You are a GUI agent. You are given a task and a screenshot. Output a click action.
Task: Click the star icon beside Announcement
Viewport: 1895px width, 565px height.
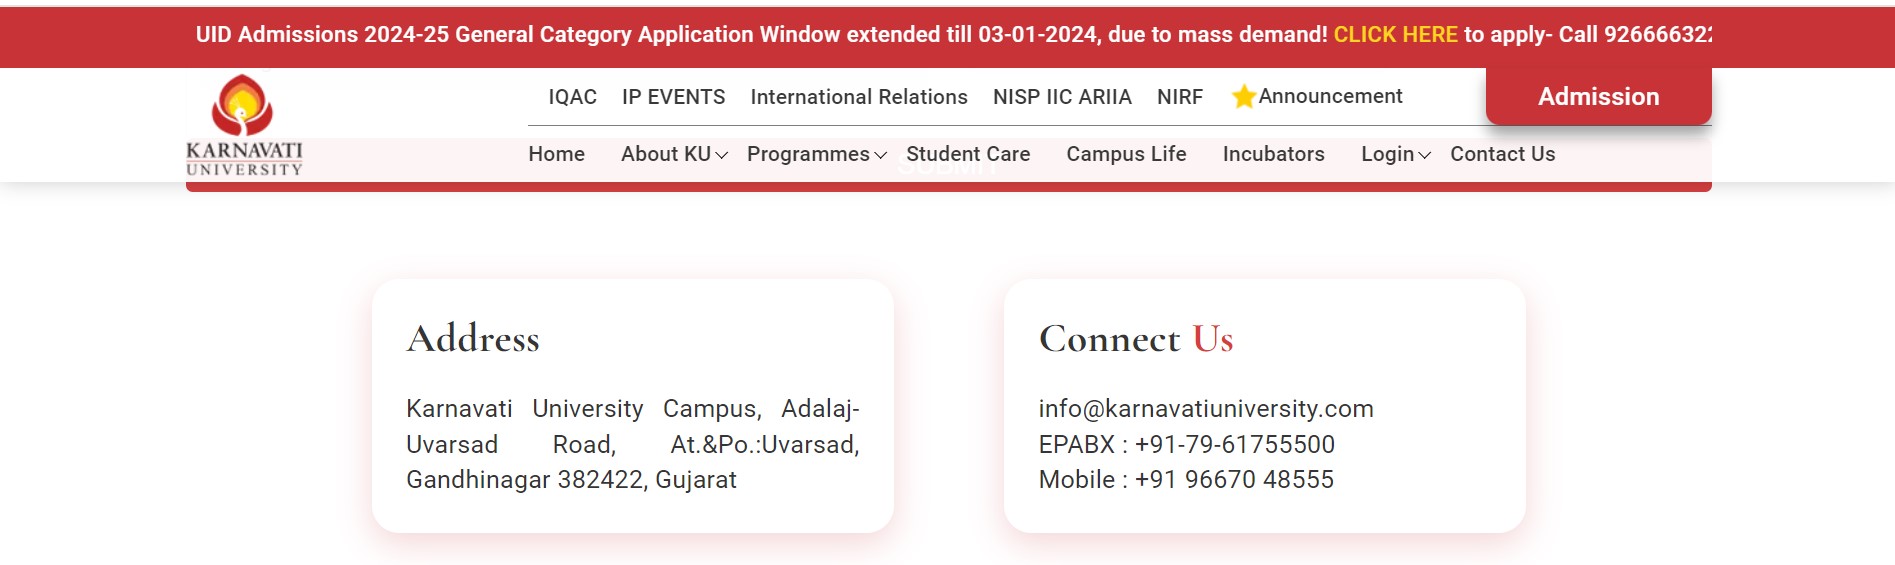[x=1243, y=97]
